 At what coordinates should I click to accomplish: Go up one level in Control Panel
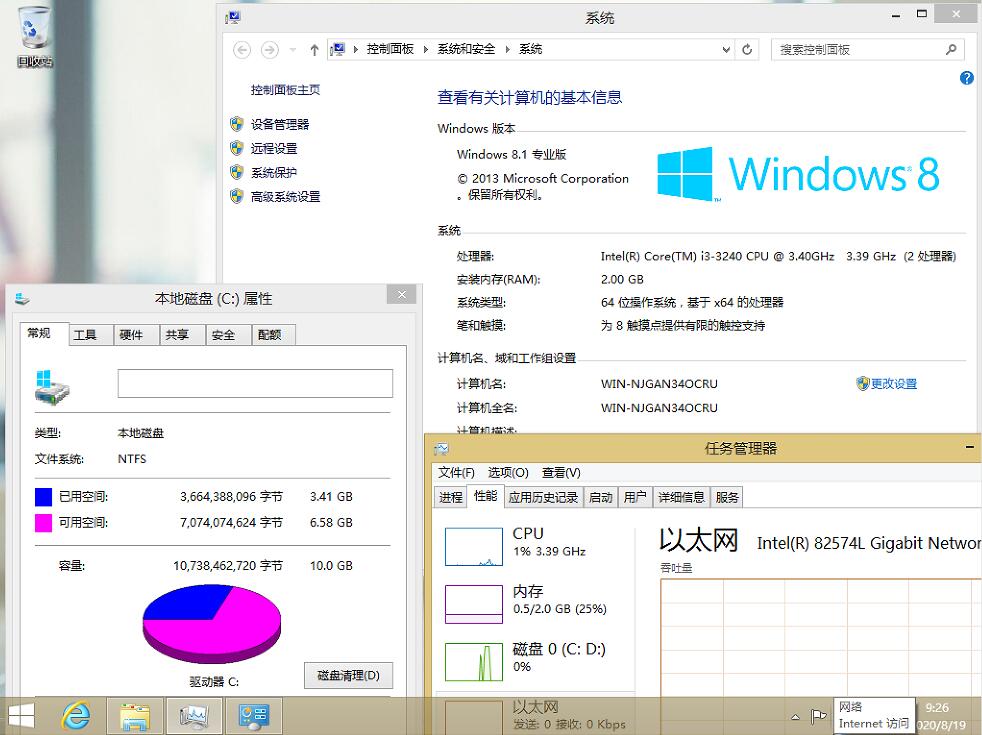click(x=314, y=49)
